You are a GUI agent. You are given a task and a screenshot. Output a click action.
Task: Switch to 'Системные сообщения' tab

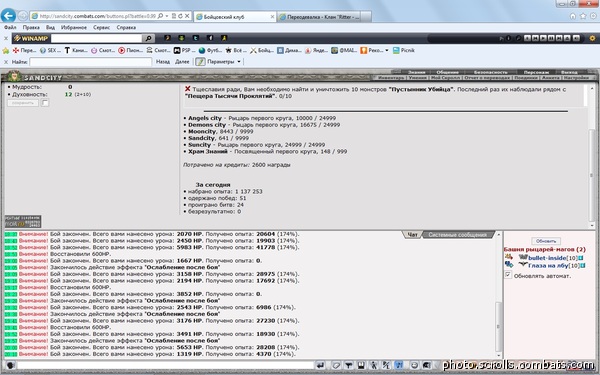[x=458, y=235]
